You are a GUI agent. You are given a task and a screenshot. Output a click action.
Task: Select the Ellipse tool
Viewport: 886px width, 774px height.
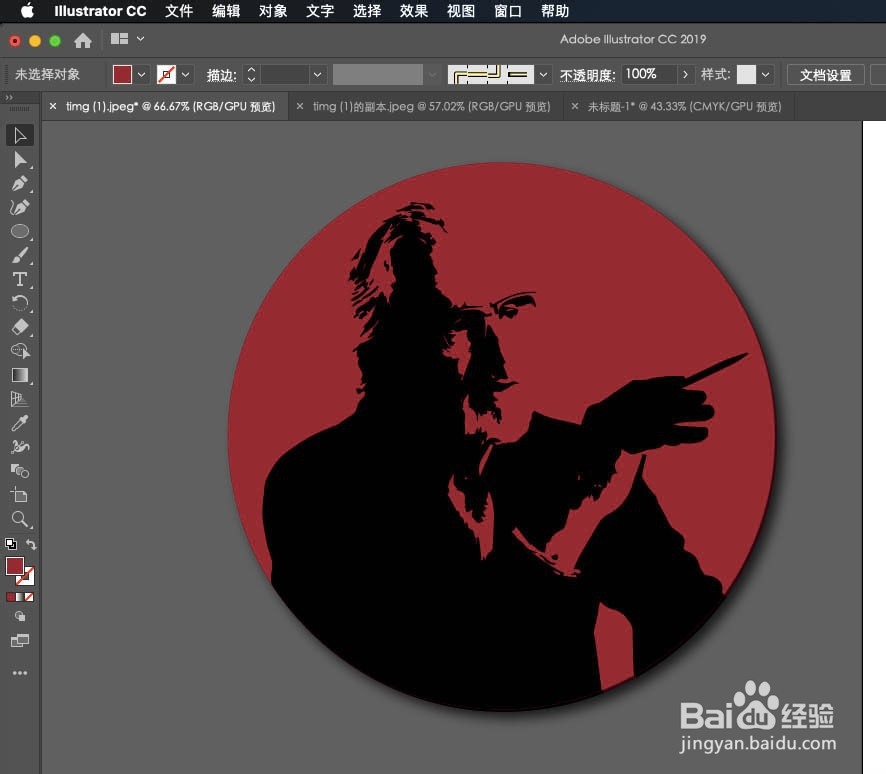tap(20, 232)
